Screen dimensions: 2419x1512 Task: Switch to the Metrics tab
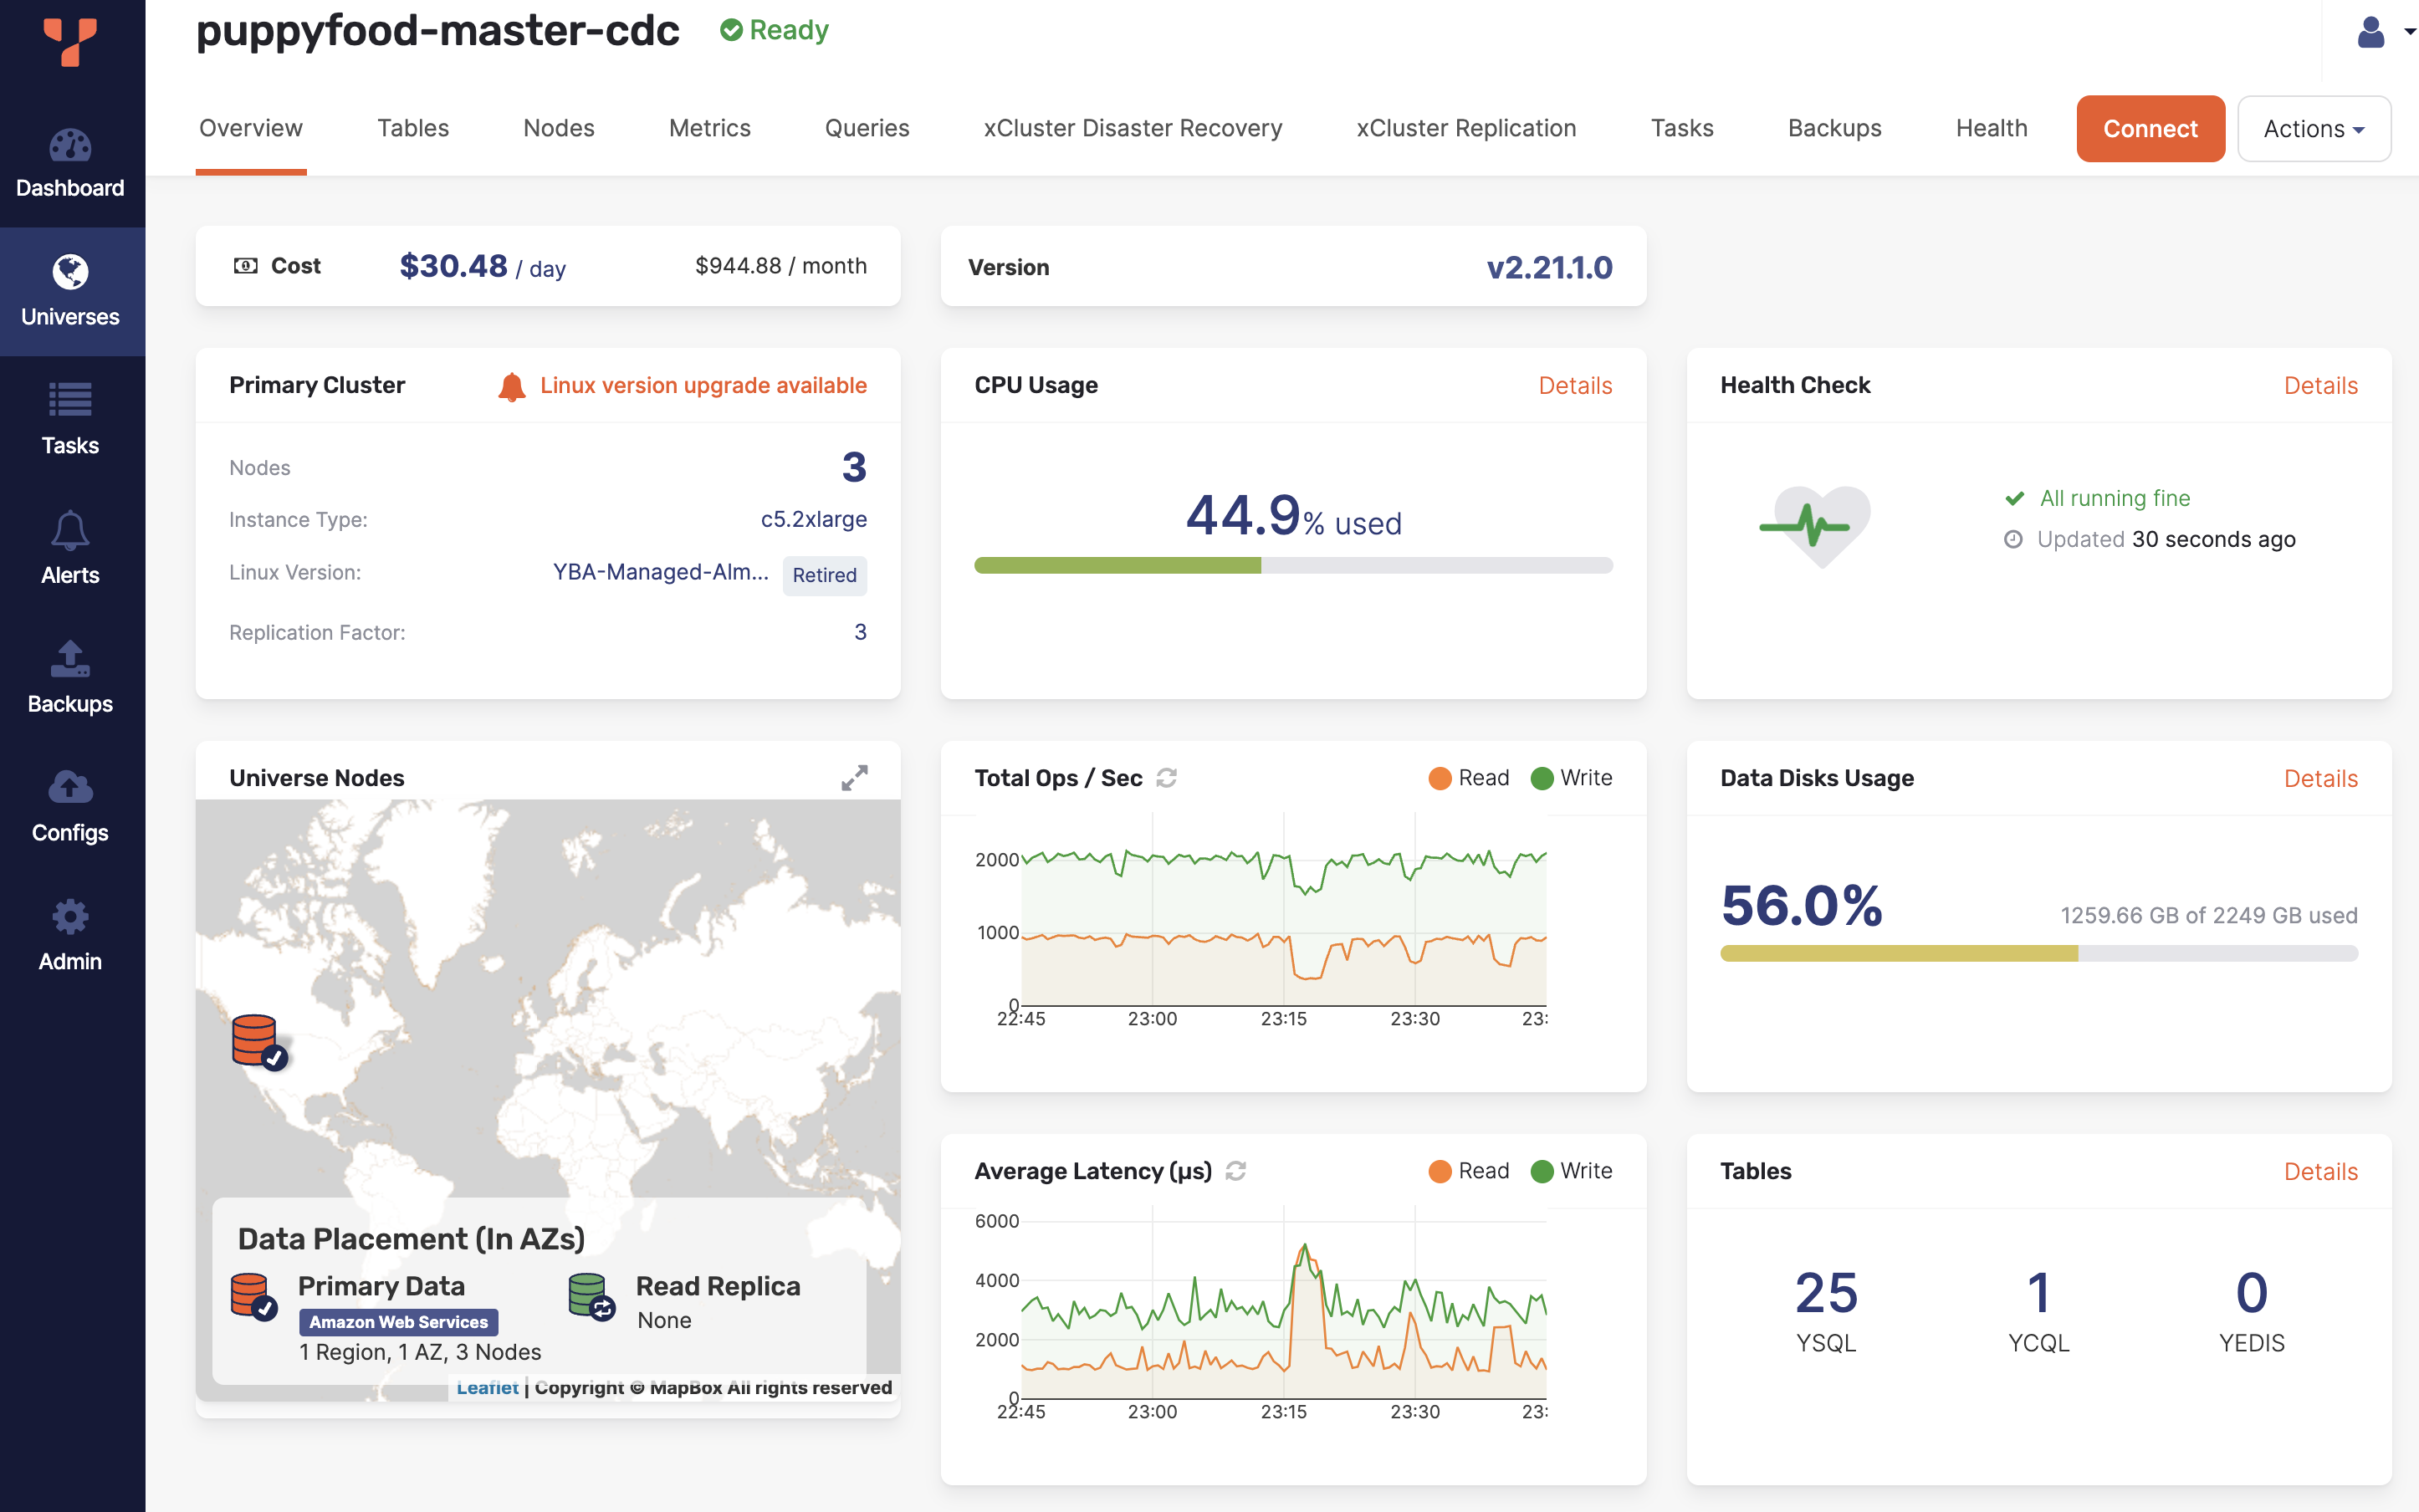tap(709, 129)
